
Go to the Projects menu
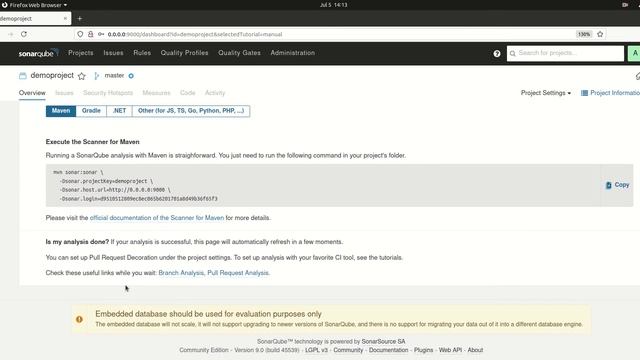coord(81,53)
